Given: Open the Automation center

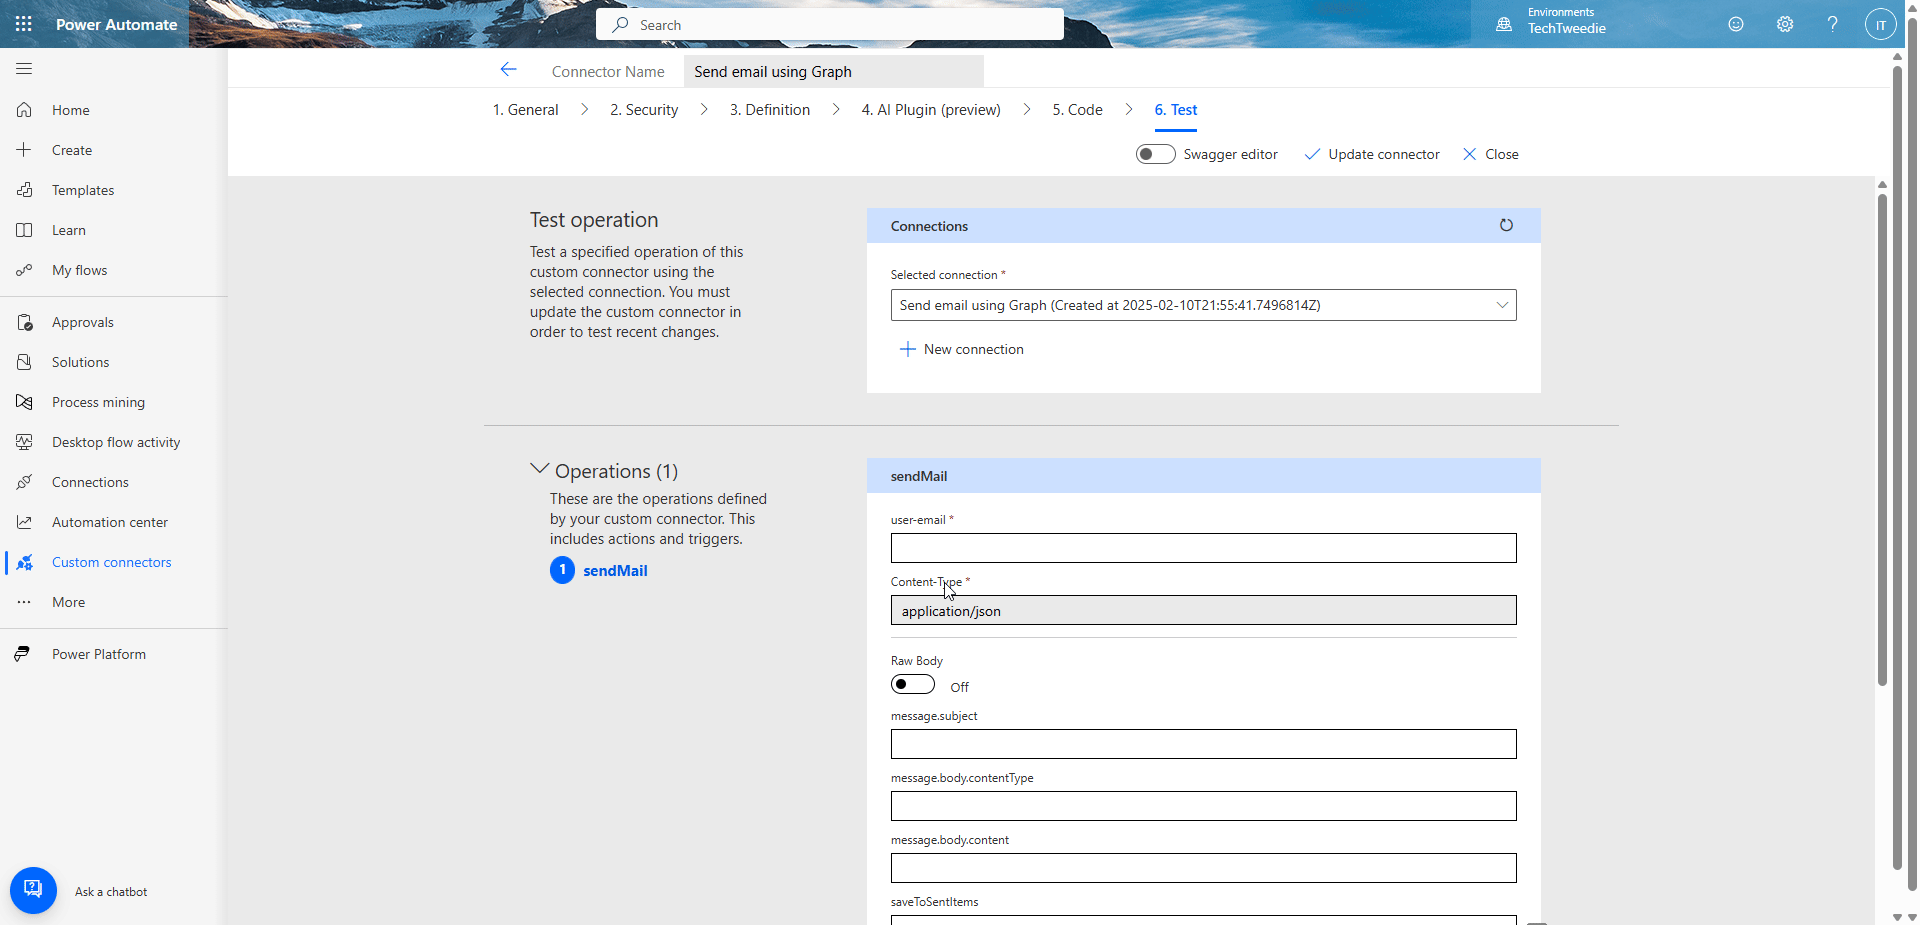Looking at the screenshot, I should [x=110, y=521].
